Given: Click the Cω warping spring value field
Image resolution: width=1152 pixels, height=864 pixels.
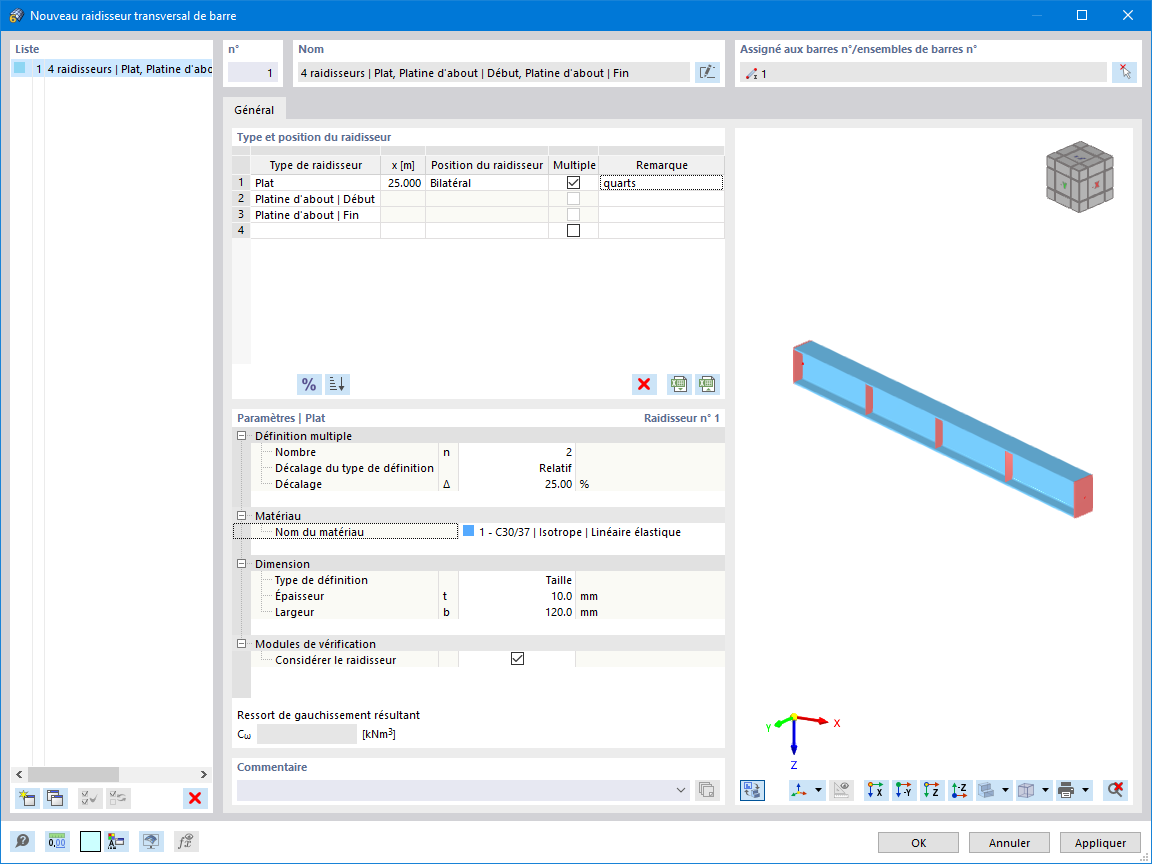Looking at the screenshot, I should point(306,733).
